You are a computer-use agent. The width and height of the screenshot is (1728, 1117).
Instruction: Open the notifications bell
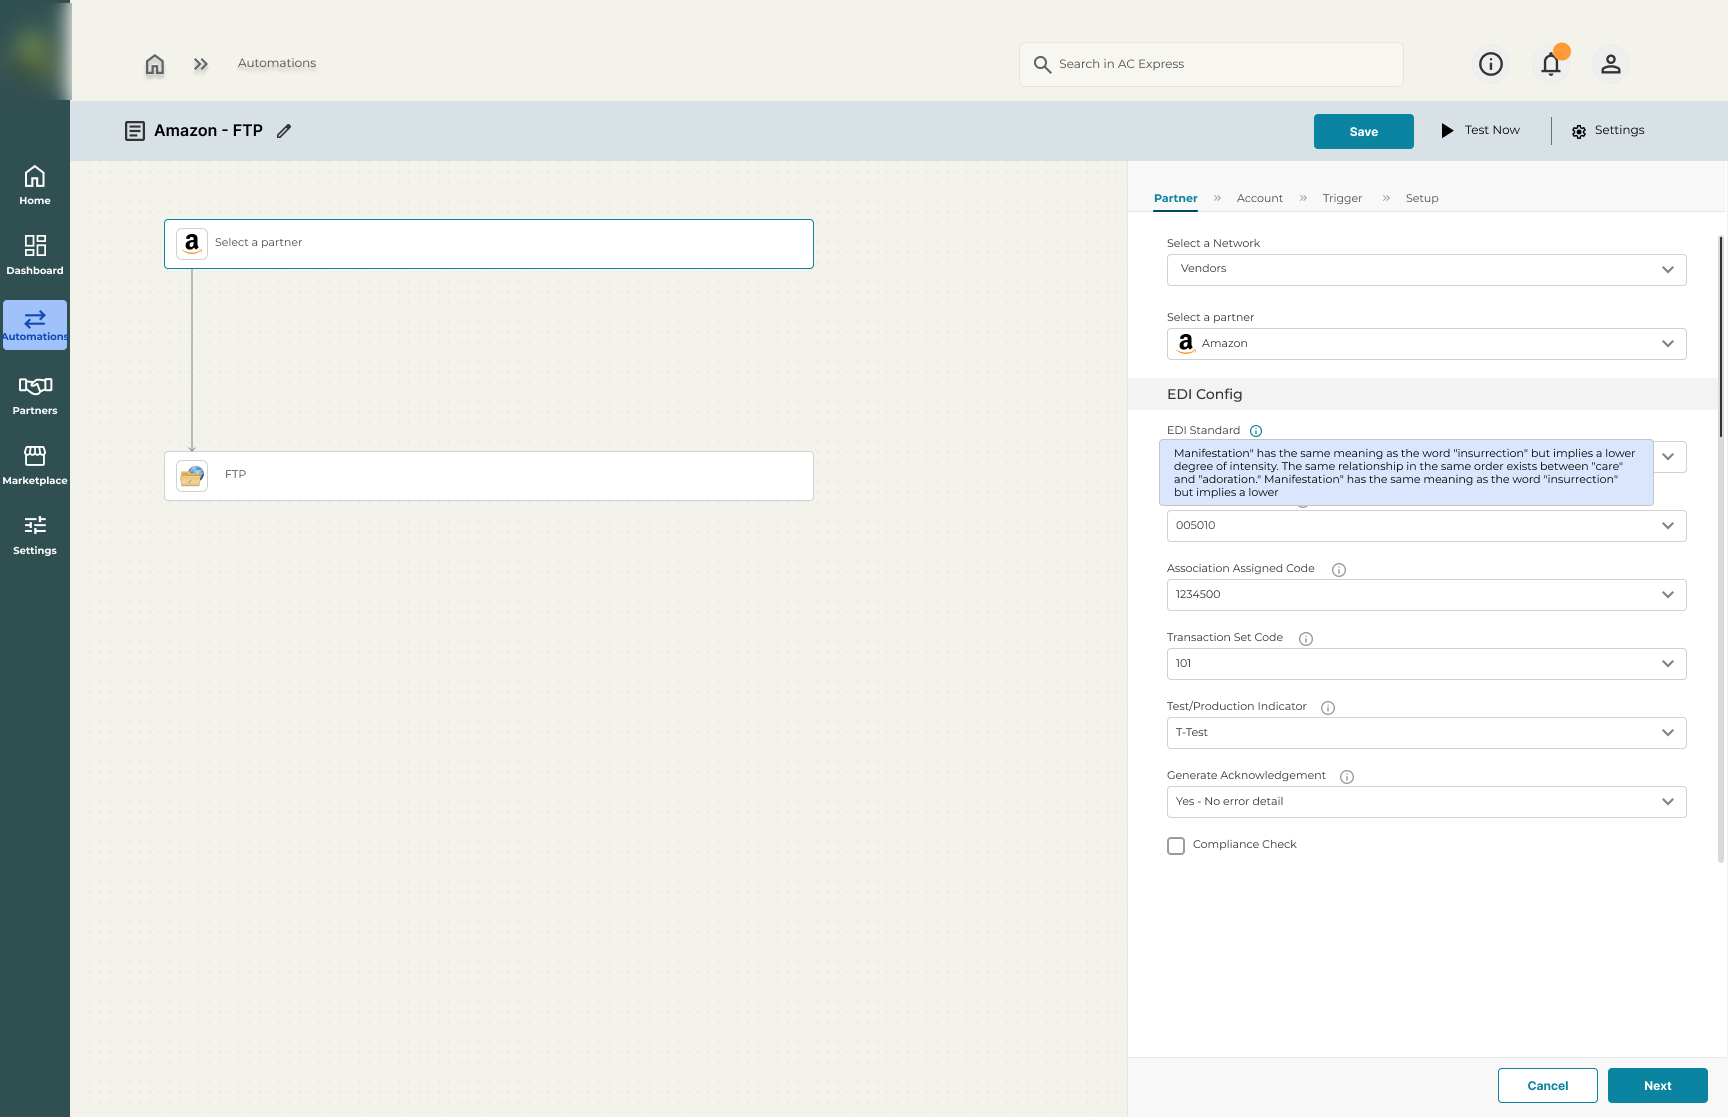1550,64
